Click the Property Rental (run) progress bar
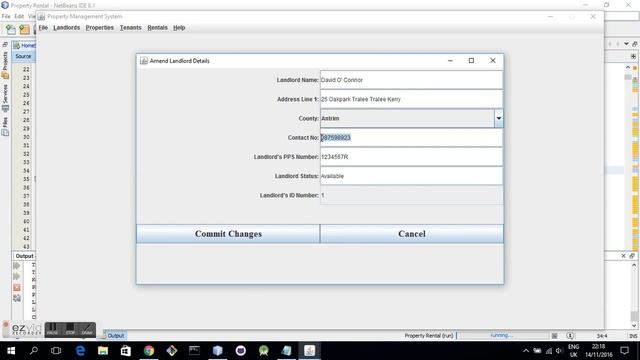The image size is (640, 360). tap(501, 336)
